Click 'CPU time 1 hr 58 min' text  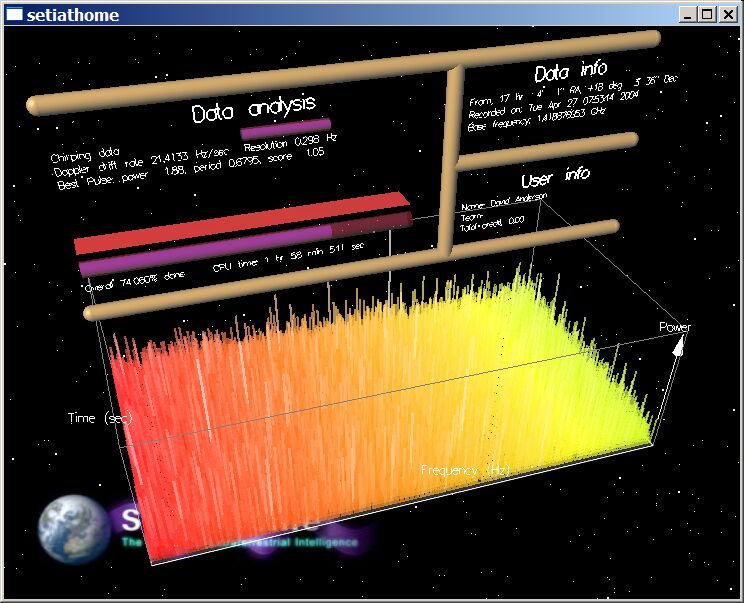(x=288, y=257)
